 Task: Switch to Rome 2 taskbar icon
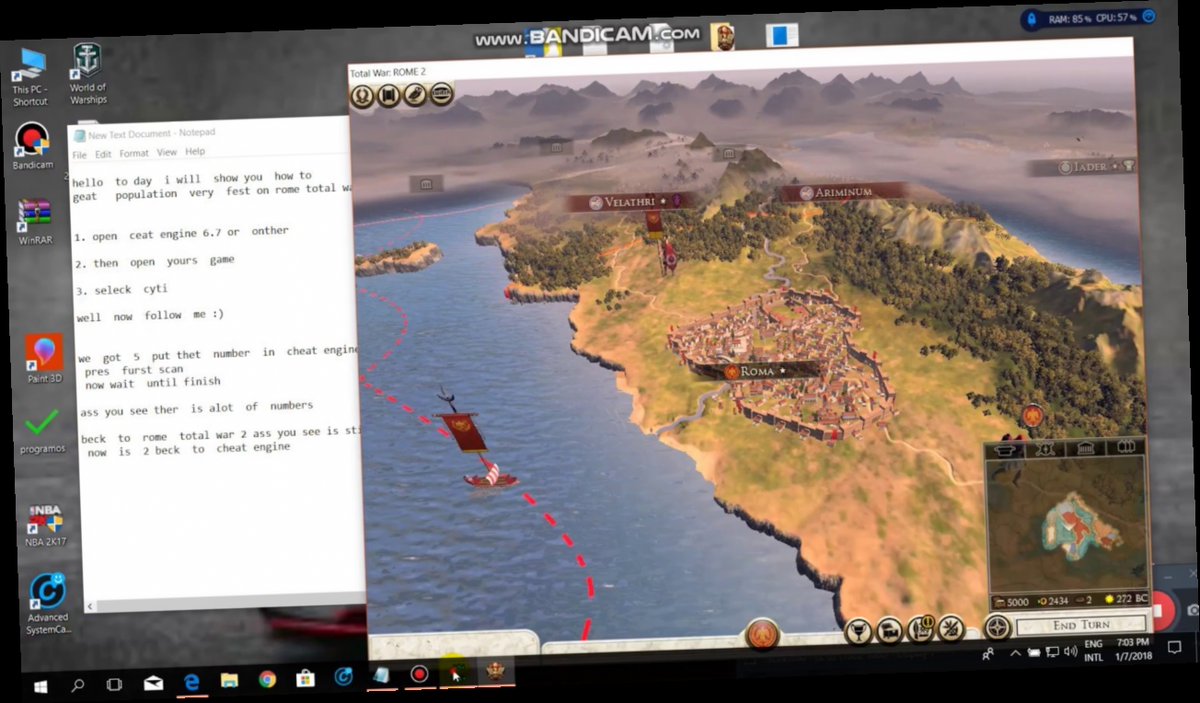click(496, 671)
